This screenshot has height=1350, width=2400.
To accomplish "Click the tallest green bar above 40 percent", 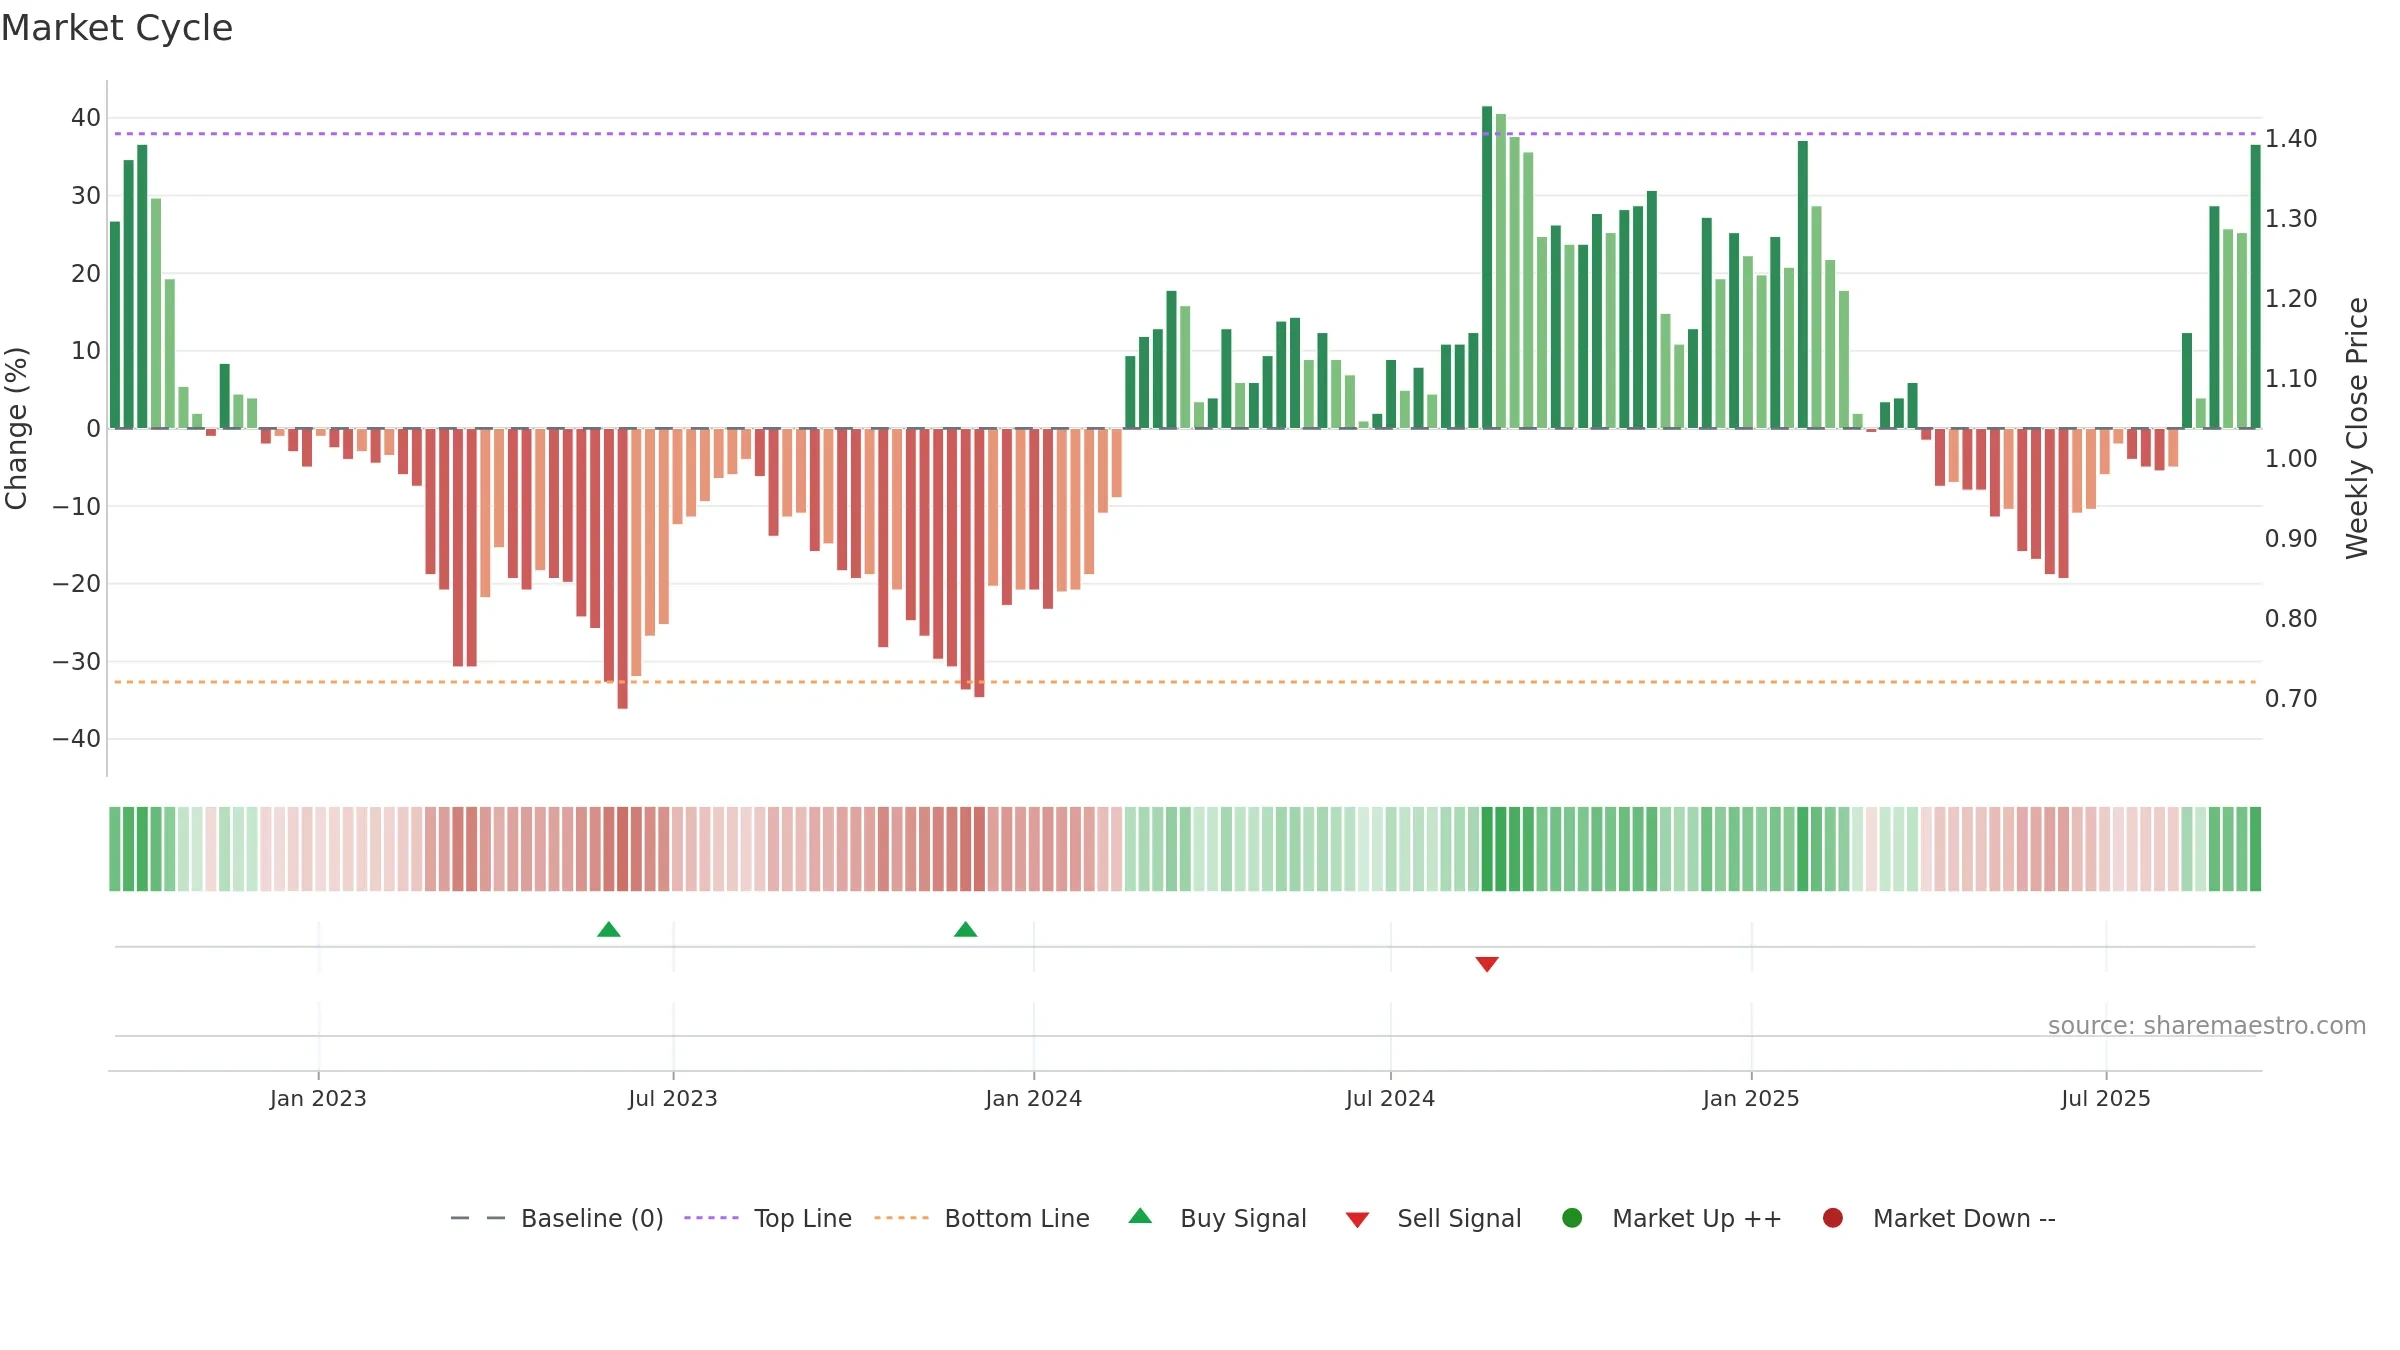I will [1487, 267].
